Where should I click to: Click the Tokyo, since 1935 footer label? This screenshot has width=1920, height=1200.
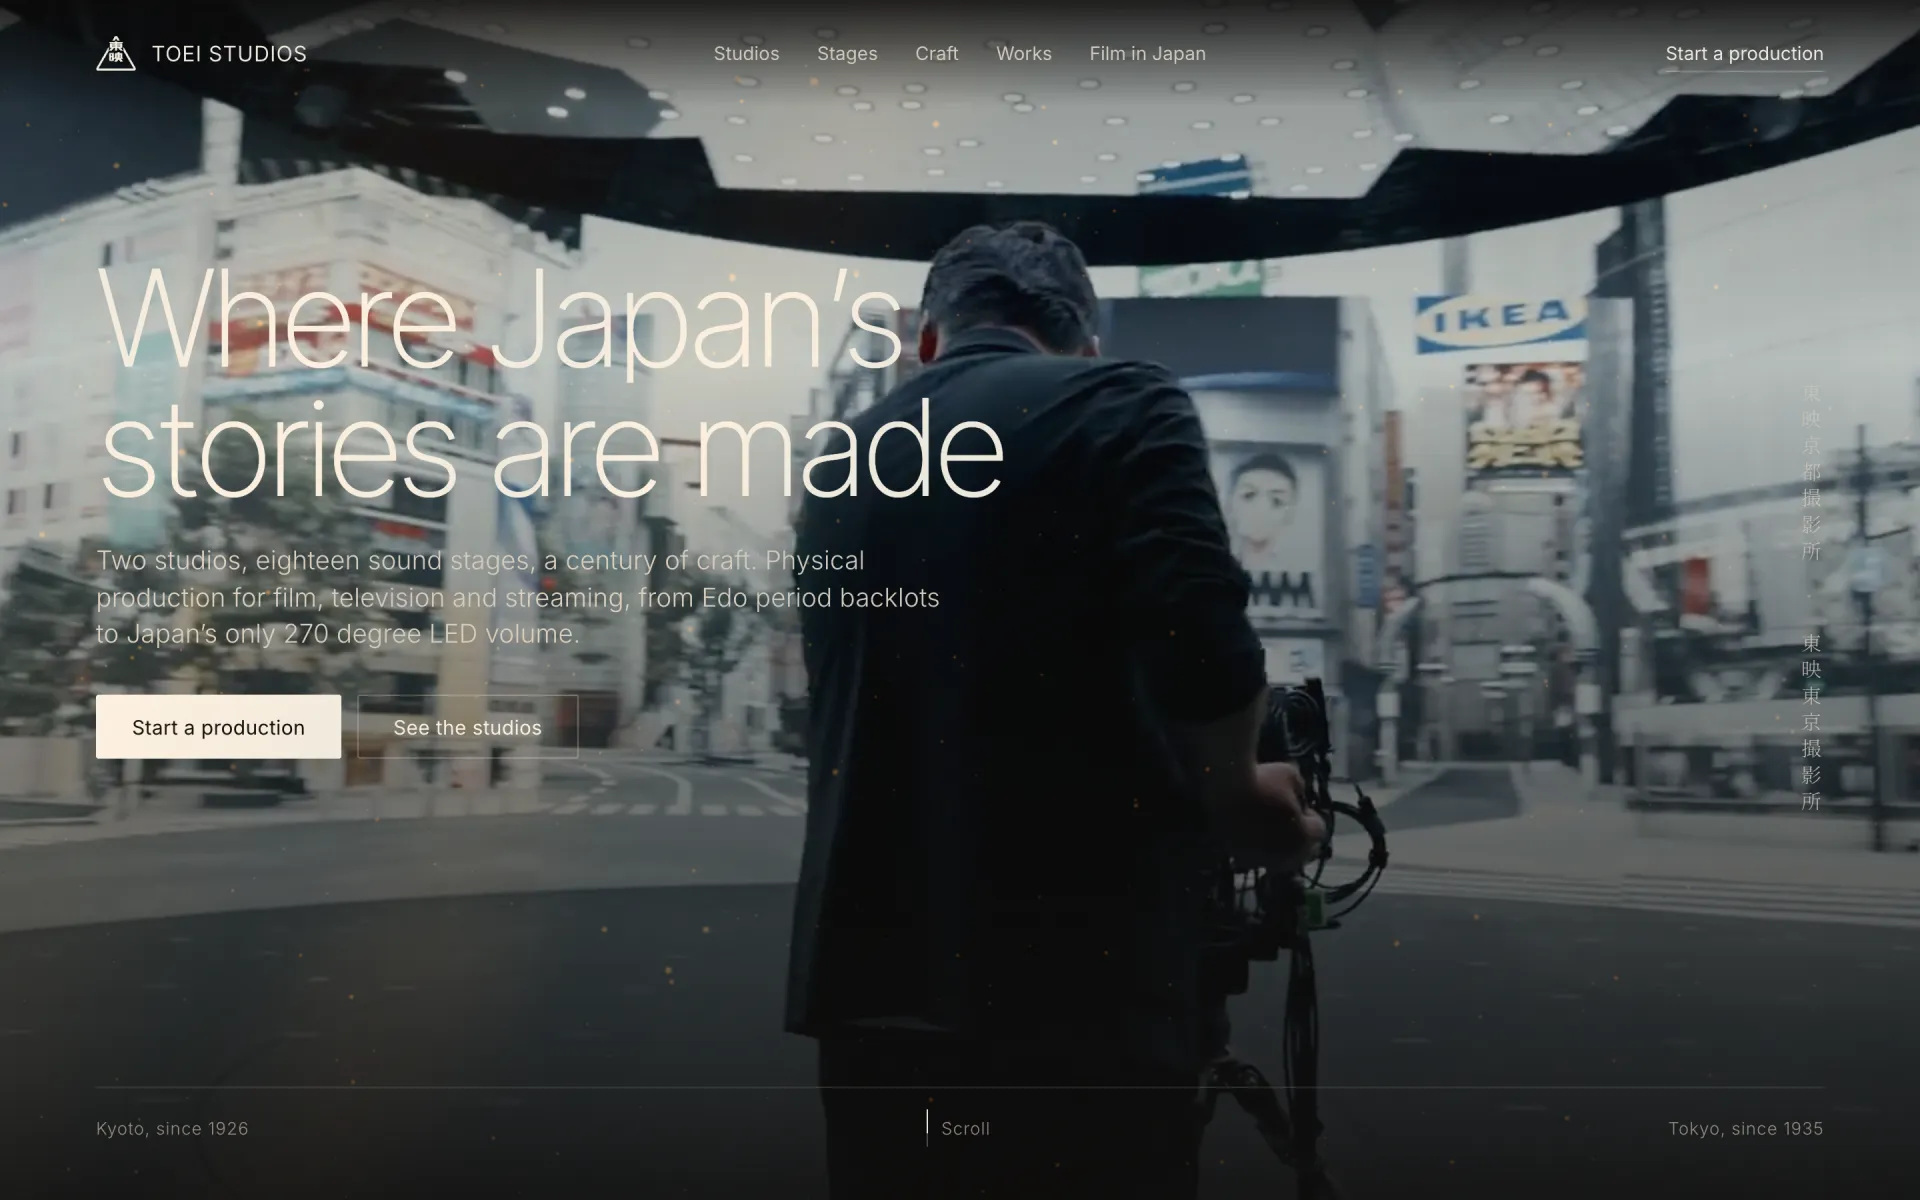(1745, 1128)
